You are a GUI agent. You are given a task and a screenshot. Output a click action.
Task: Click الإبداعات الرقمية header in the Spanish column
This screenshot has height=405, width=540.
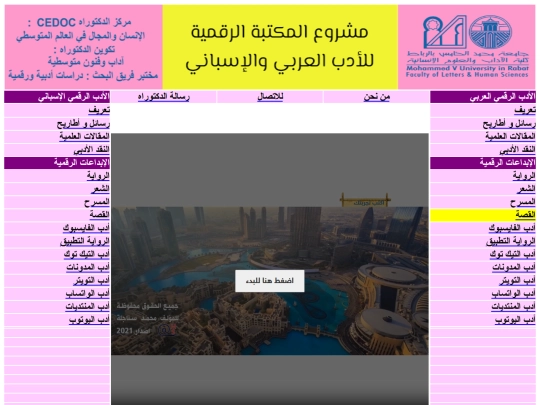[57, 163]
